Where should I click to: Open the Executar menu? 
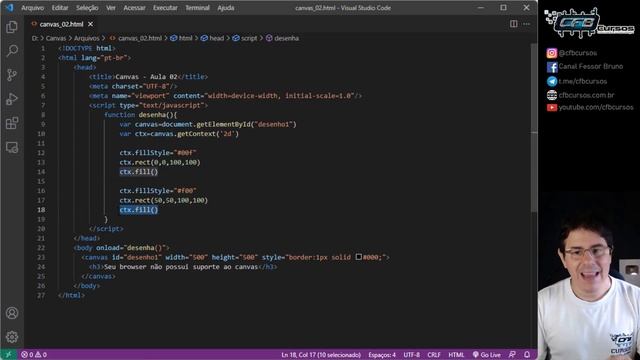165,8
